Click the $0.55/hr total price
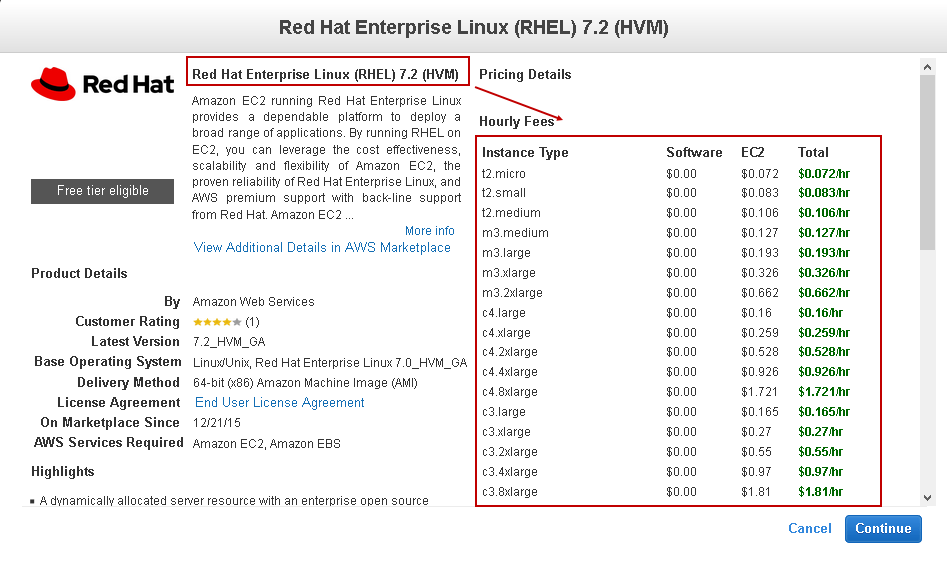Image resolution: width=947 pixels, height=569 pixels. tap(820, 452)
